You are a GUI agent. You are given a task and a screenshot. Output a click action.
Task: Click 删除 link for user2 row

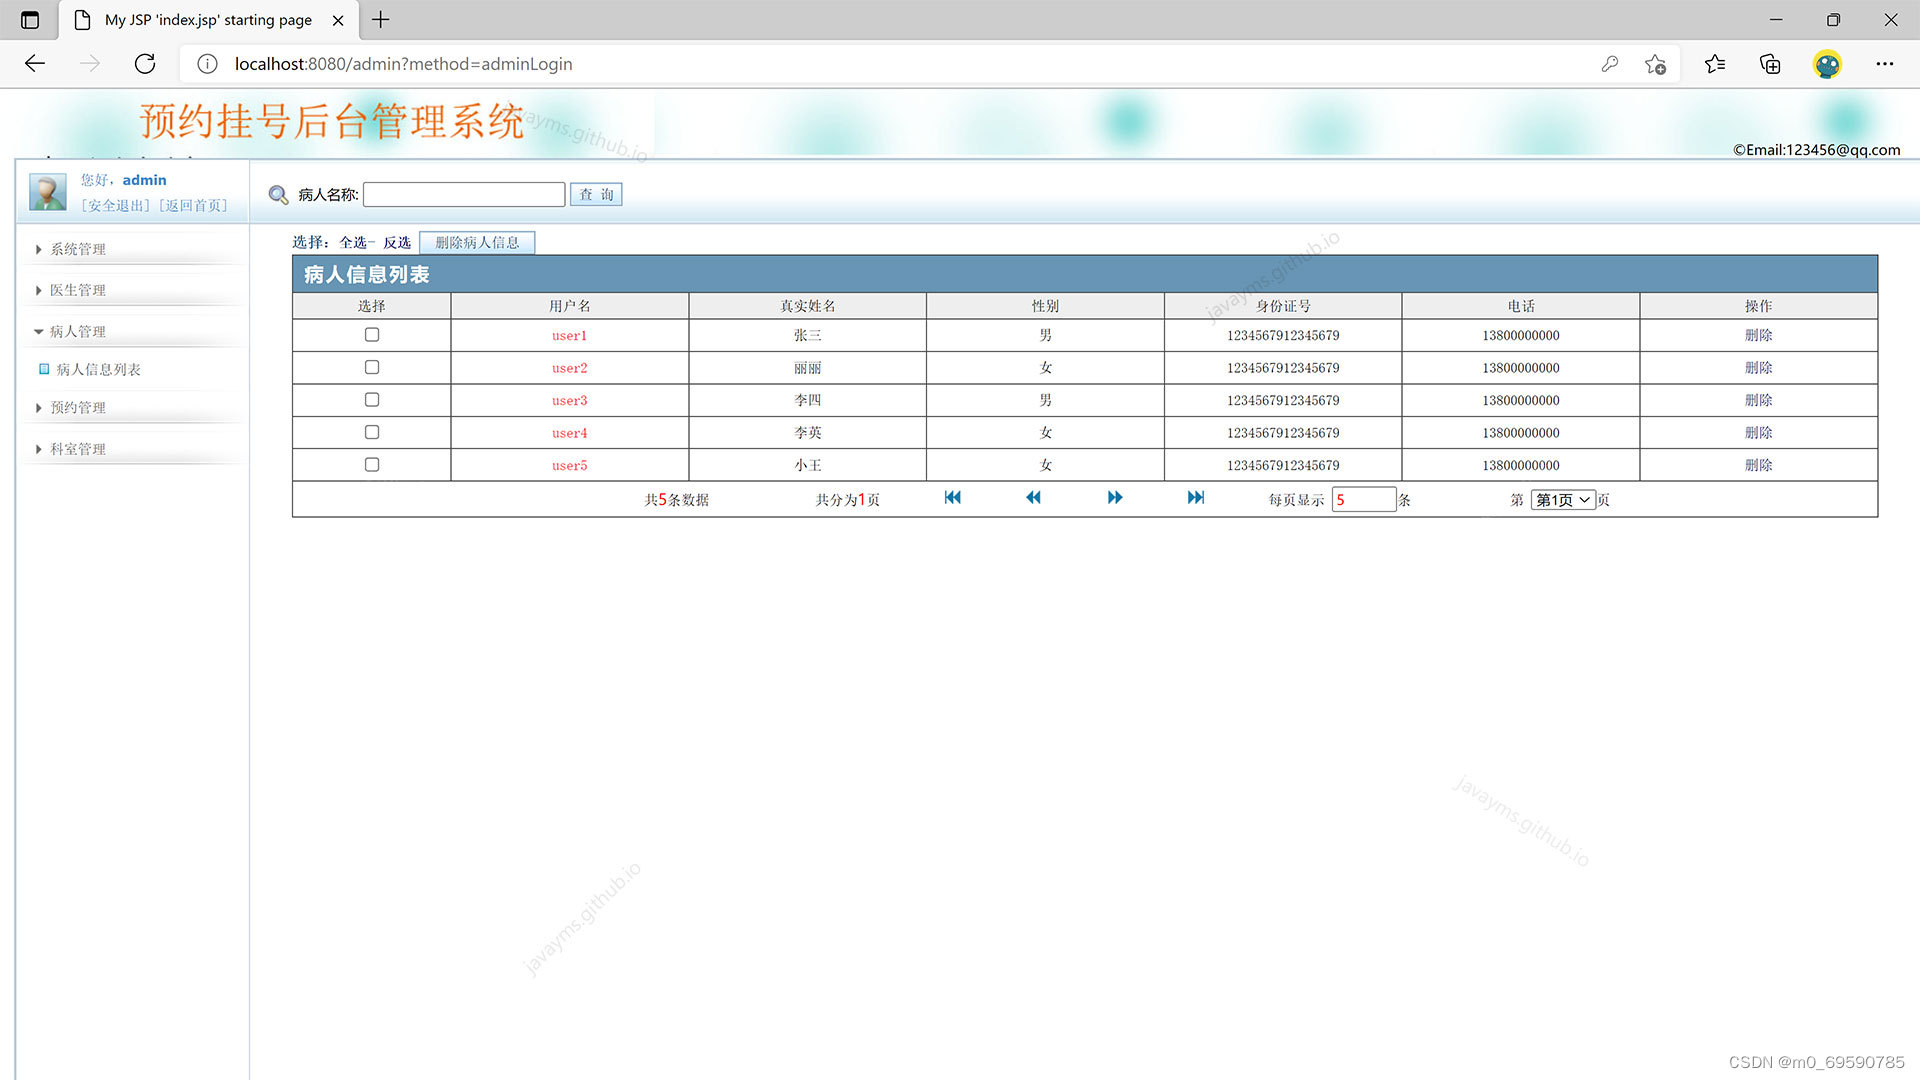[1758, 368]
